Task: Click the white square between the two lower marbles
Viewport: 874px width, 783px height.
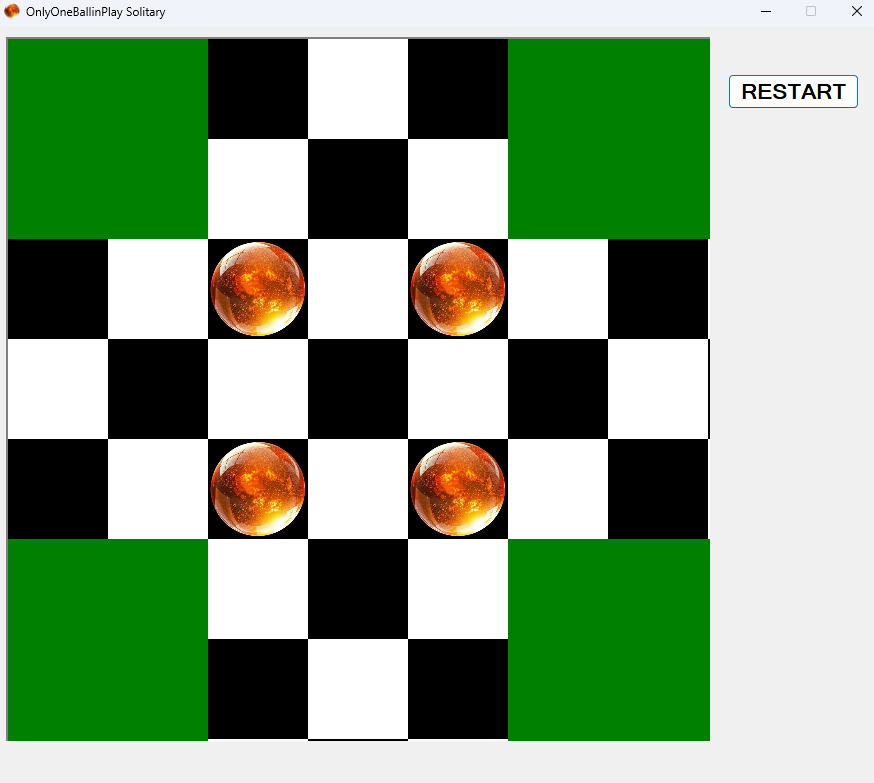Action: 358,489
